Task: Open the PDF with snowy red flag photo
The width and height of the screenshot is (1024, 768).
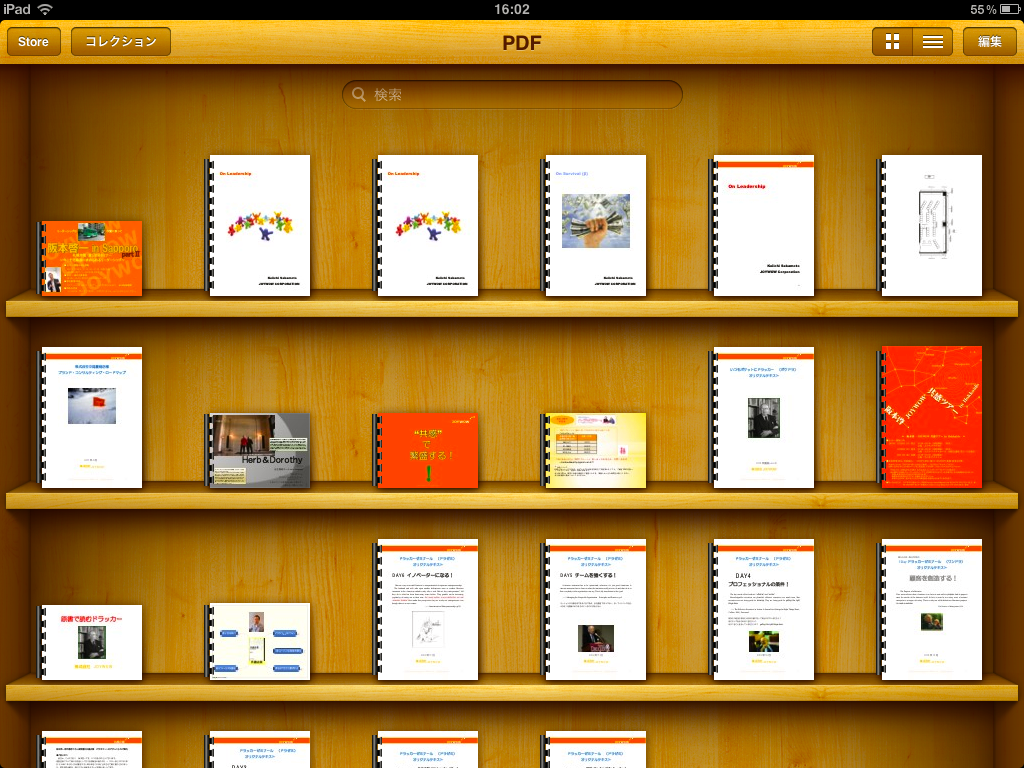Action: [90, 416]
